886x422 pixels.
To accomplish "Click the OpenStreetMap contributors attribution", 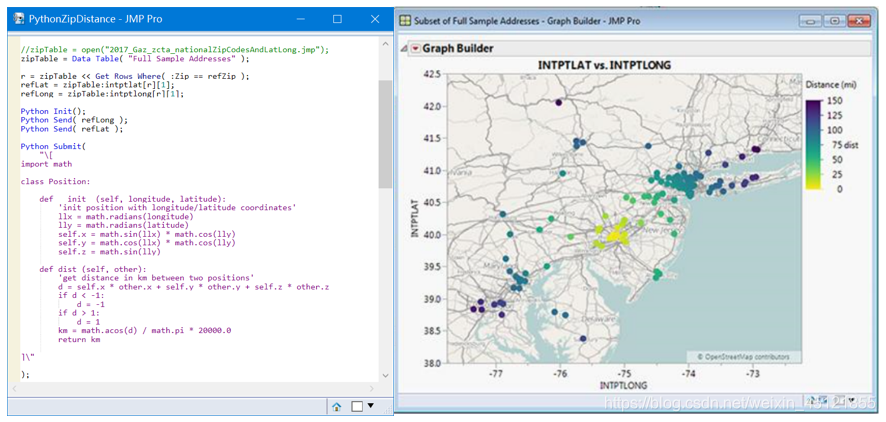I will tap(742, 357).
